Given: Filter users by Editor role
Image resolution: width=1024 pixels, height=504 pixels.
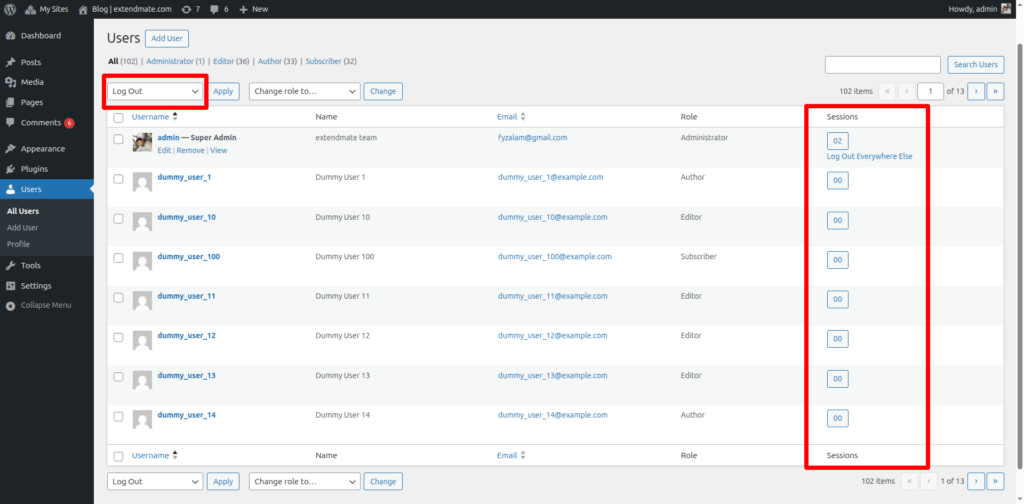Looking at the screenshot, I should pos(223,61).
